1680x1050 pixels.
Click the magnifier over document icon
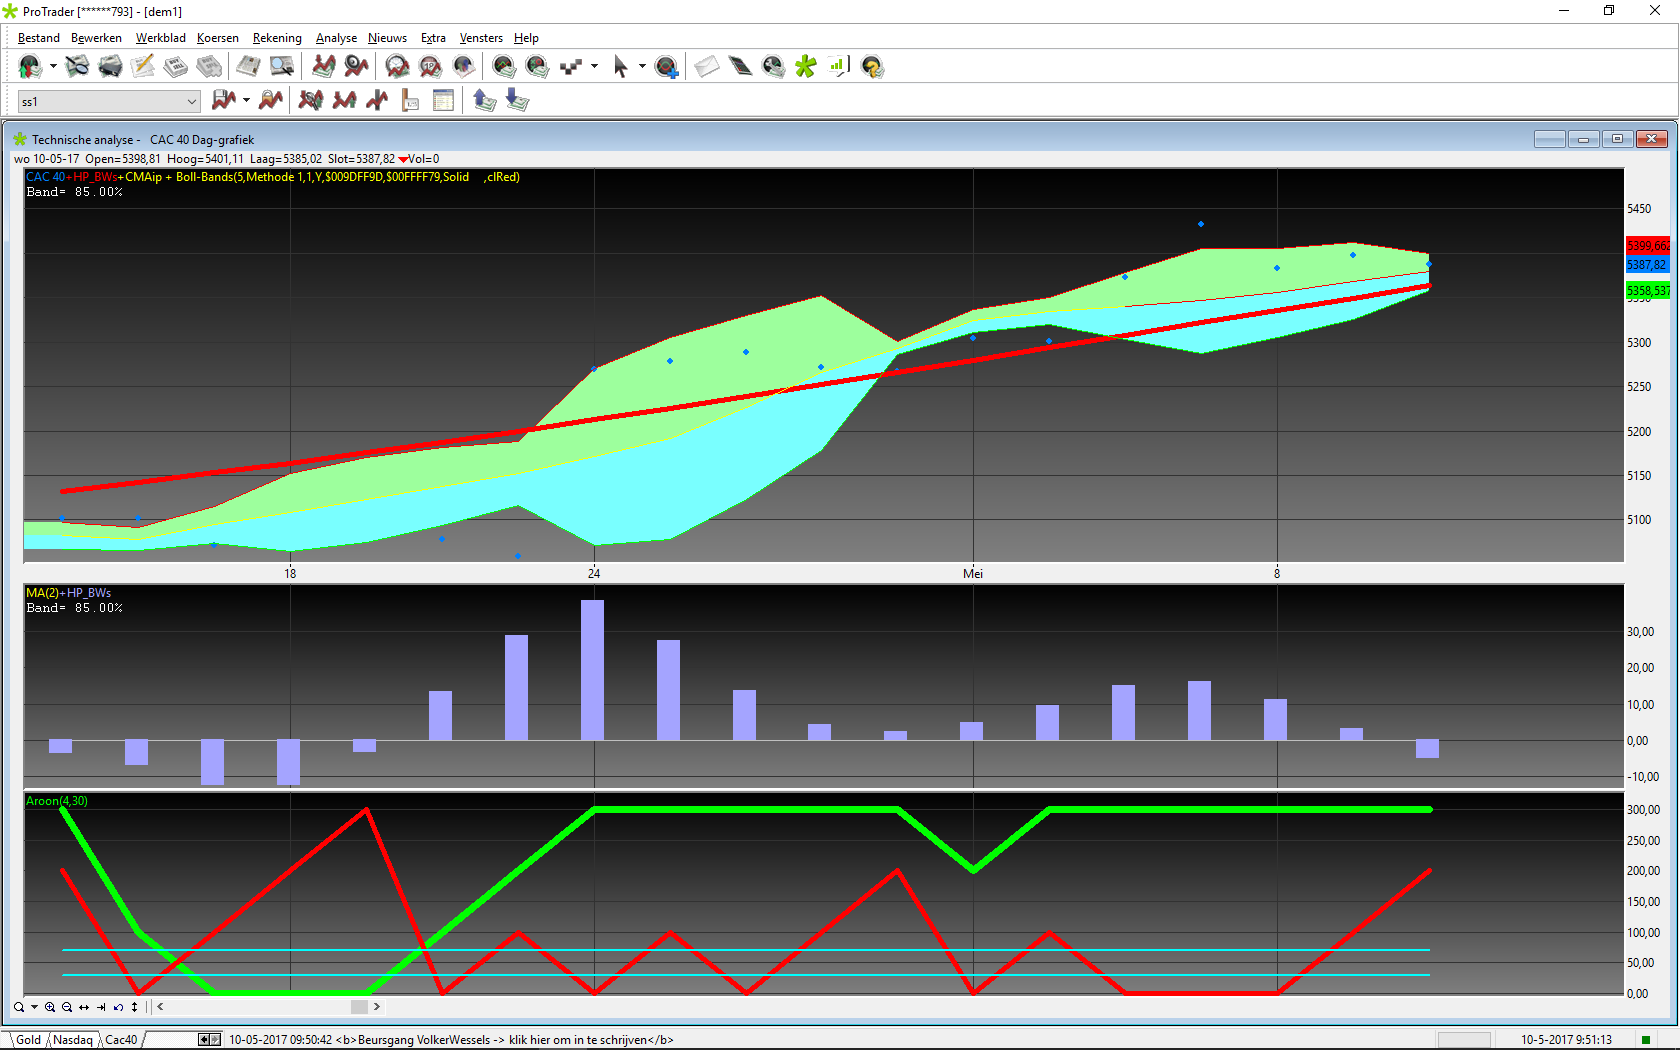(282, 67)
